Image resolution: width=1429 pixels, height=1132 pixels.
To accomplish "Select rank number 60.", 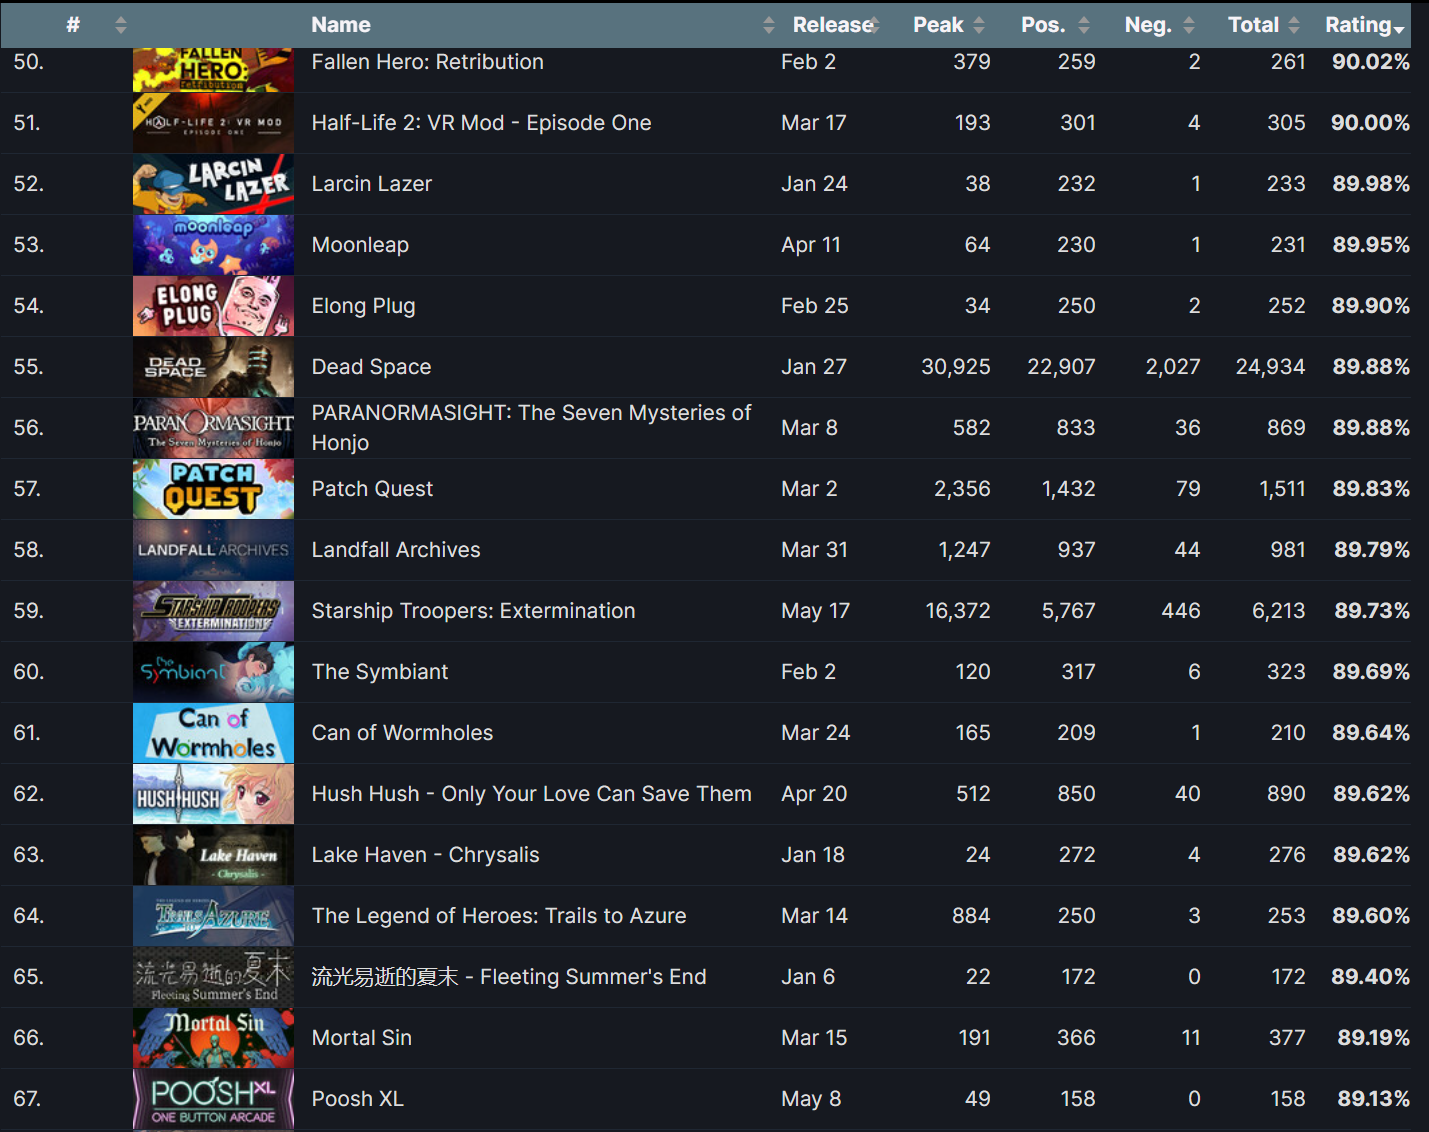I will coord(29,672).
